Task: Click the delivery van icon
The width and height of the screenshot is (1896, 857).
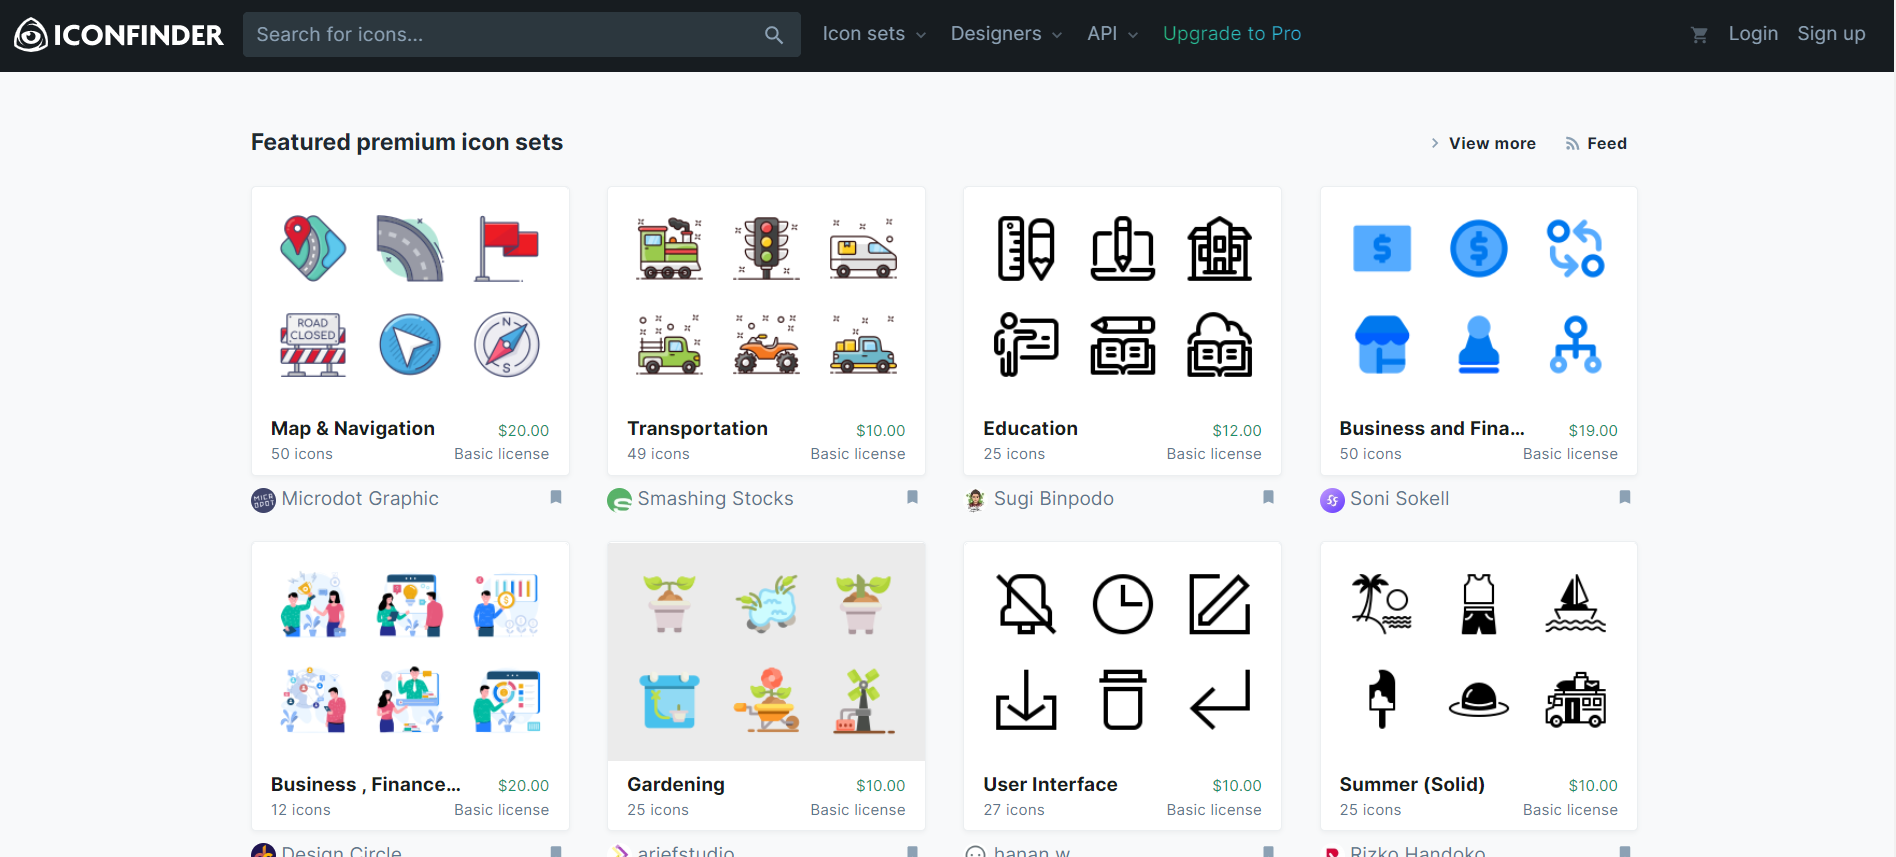Action: [x=863, y=248]
